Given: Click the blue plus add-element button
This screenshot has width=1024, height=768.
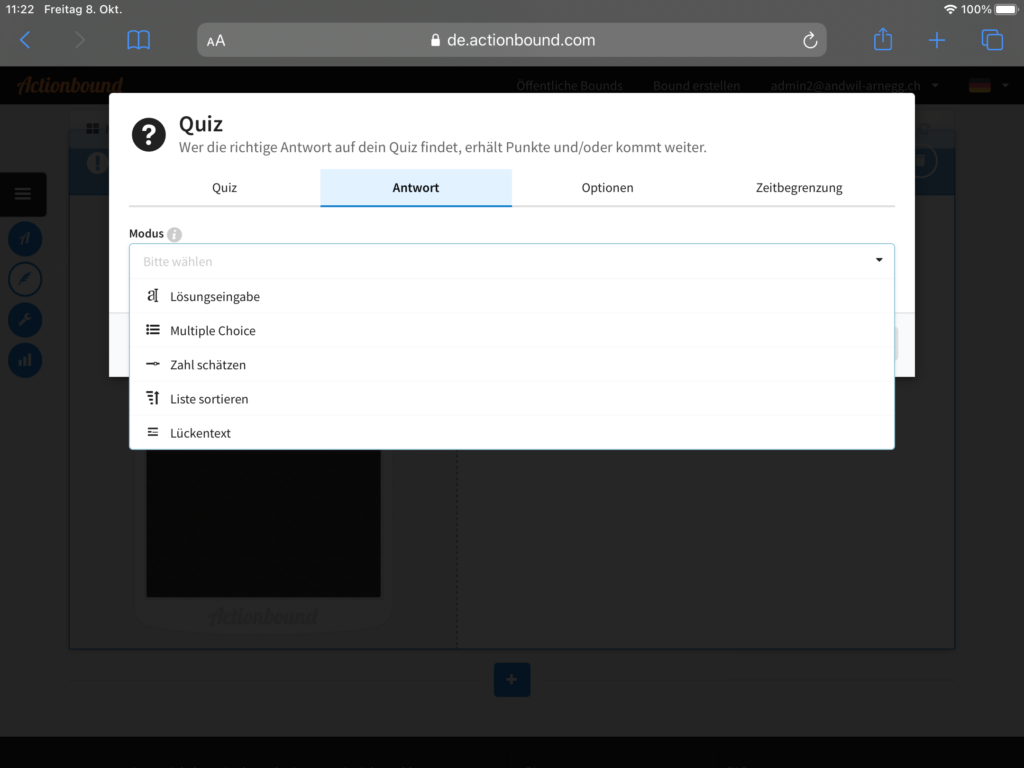Looking at the screenshot, I should 512,680.
